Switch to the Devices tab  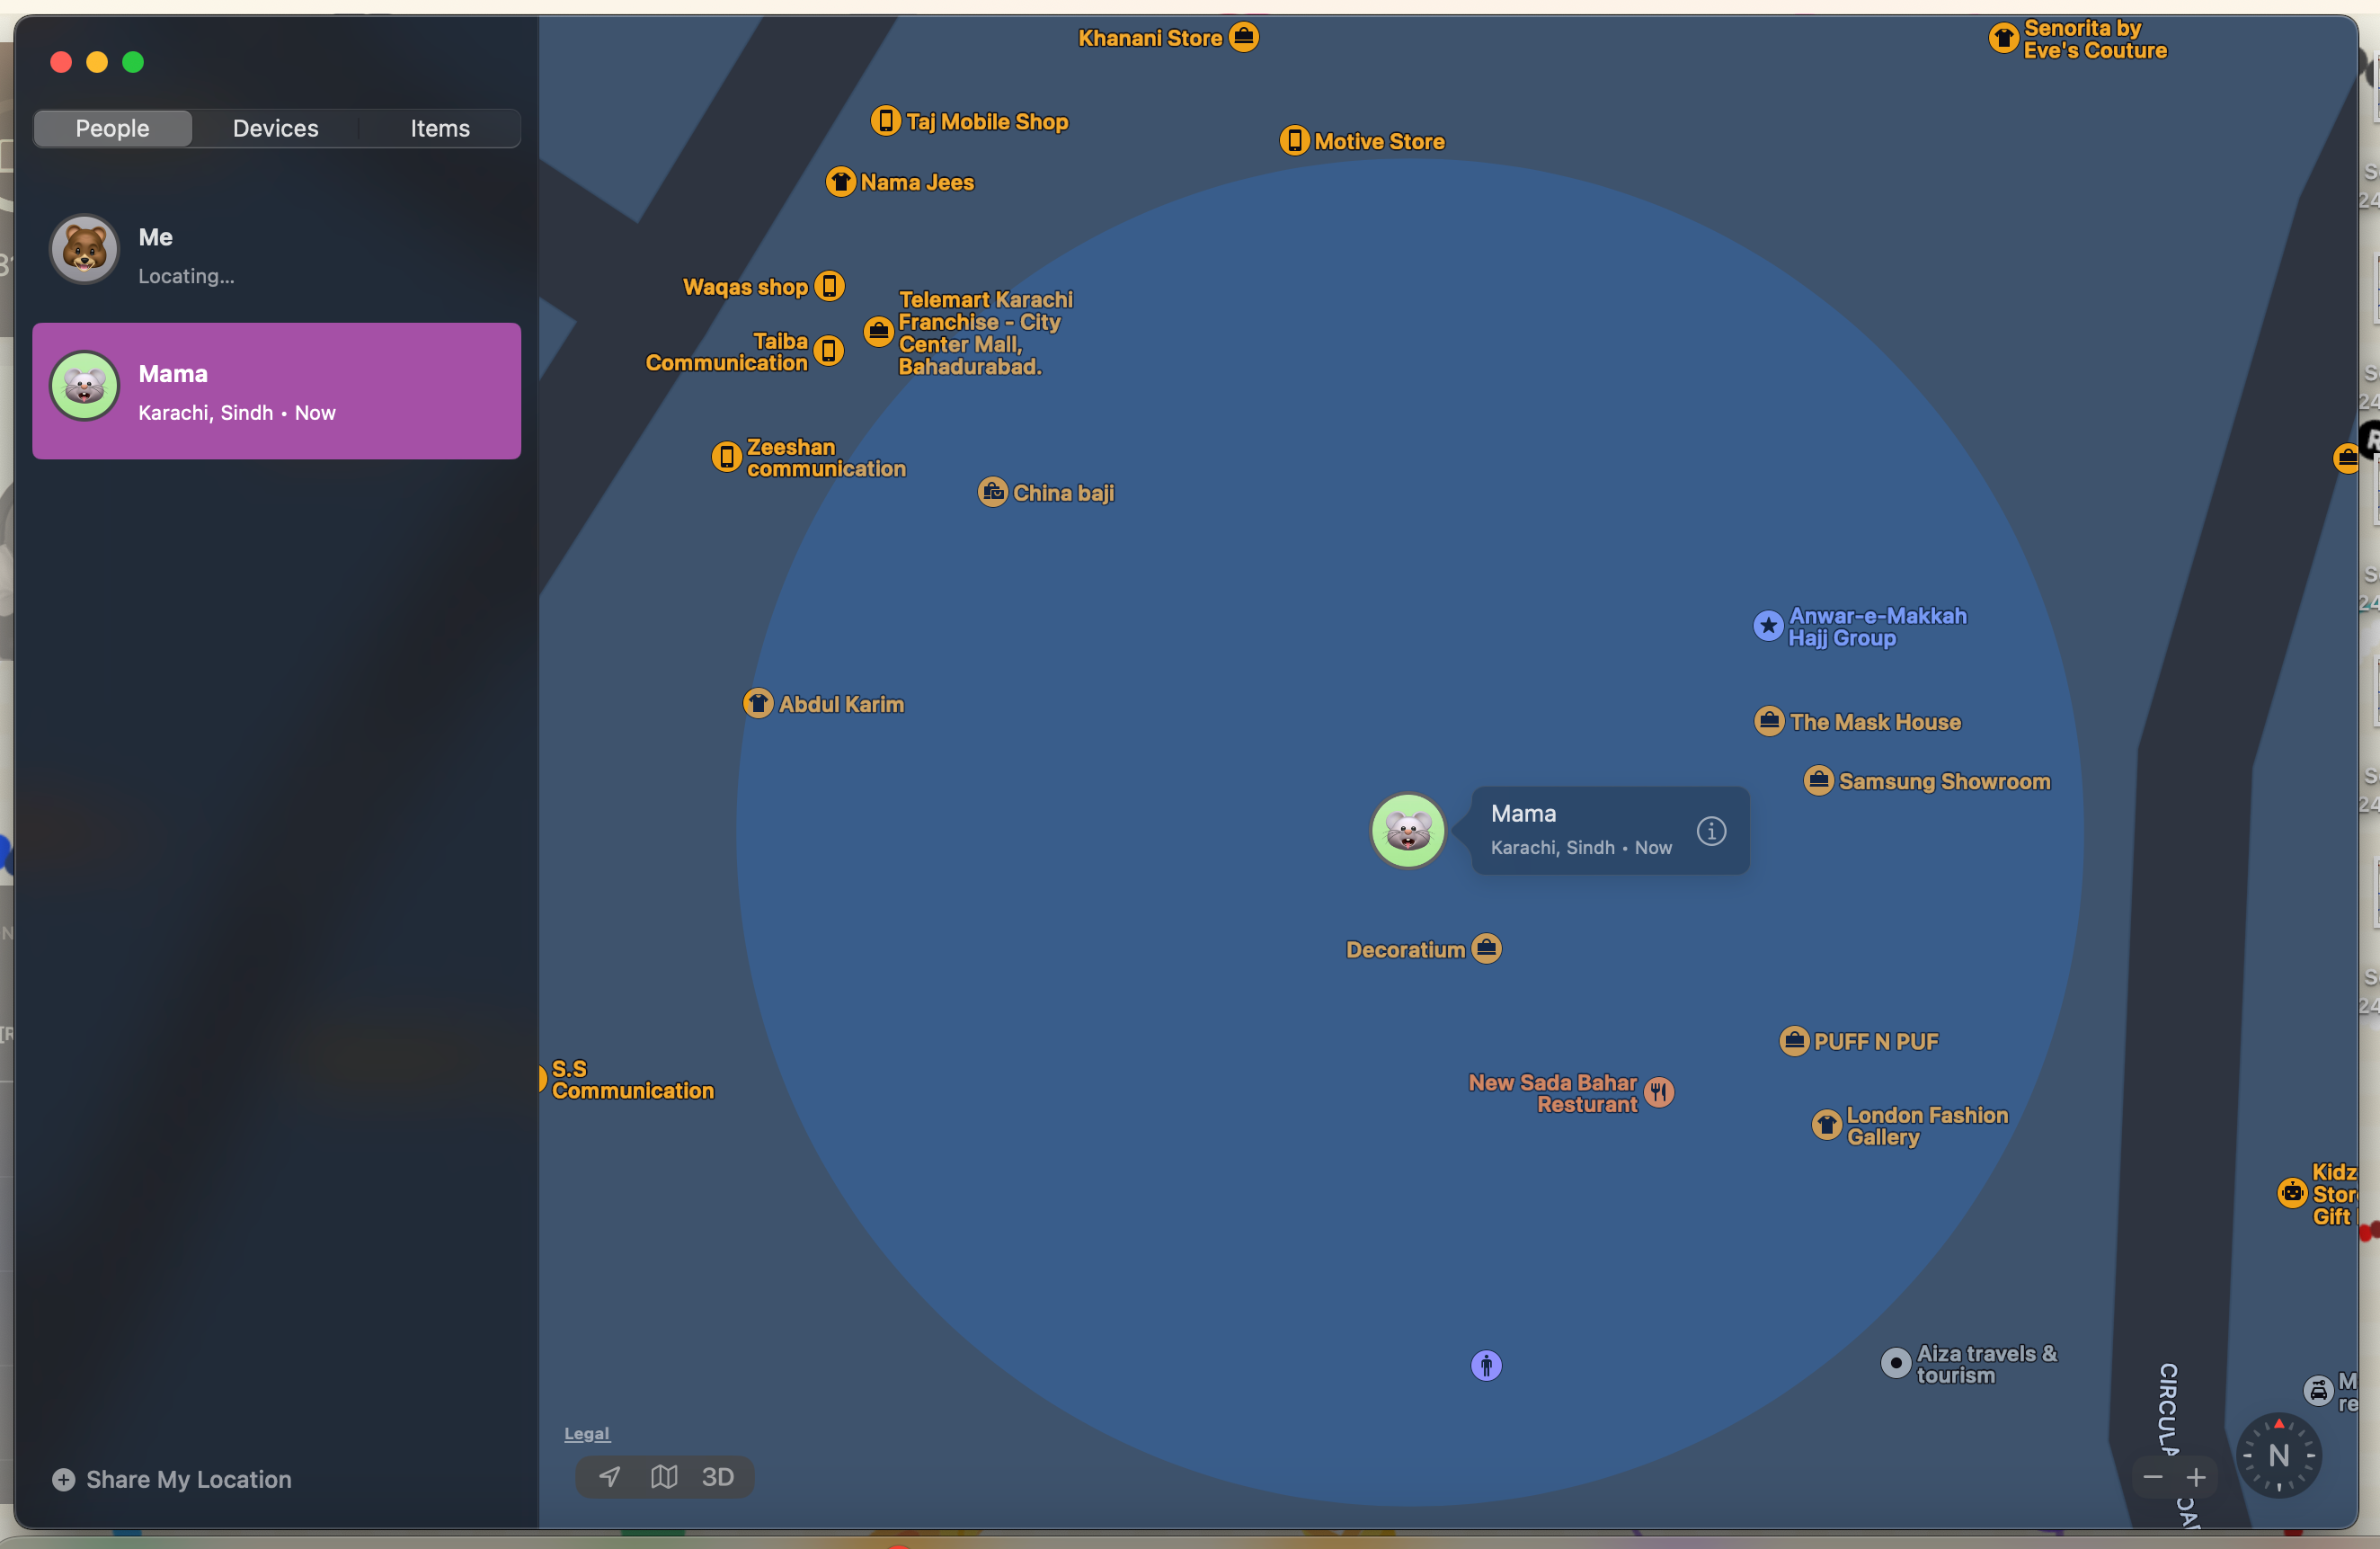point(275,128)
